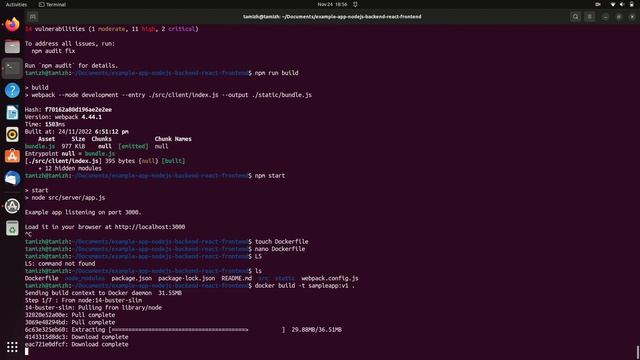Open the volume icon in system tray
This screenshot has height=360, width=640.
point(622,4)
